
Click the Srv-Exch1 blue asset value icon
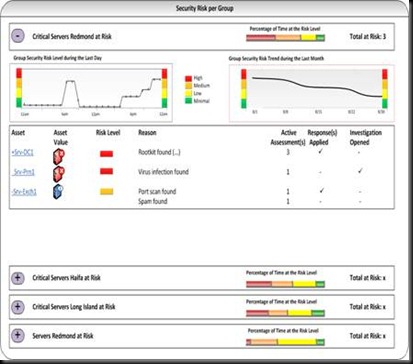[58, 192]
